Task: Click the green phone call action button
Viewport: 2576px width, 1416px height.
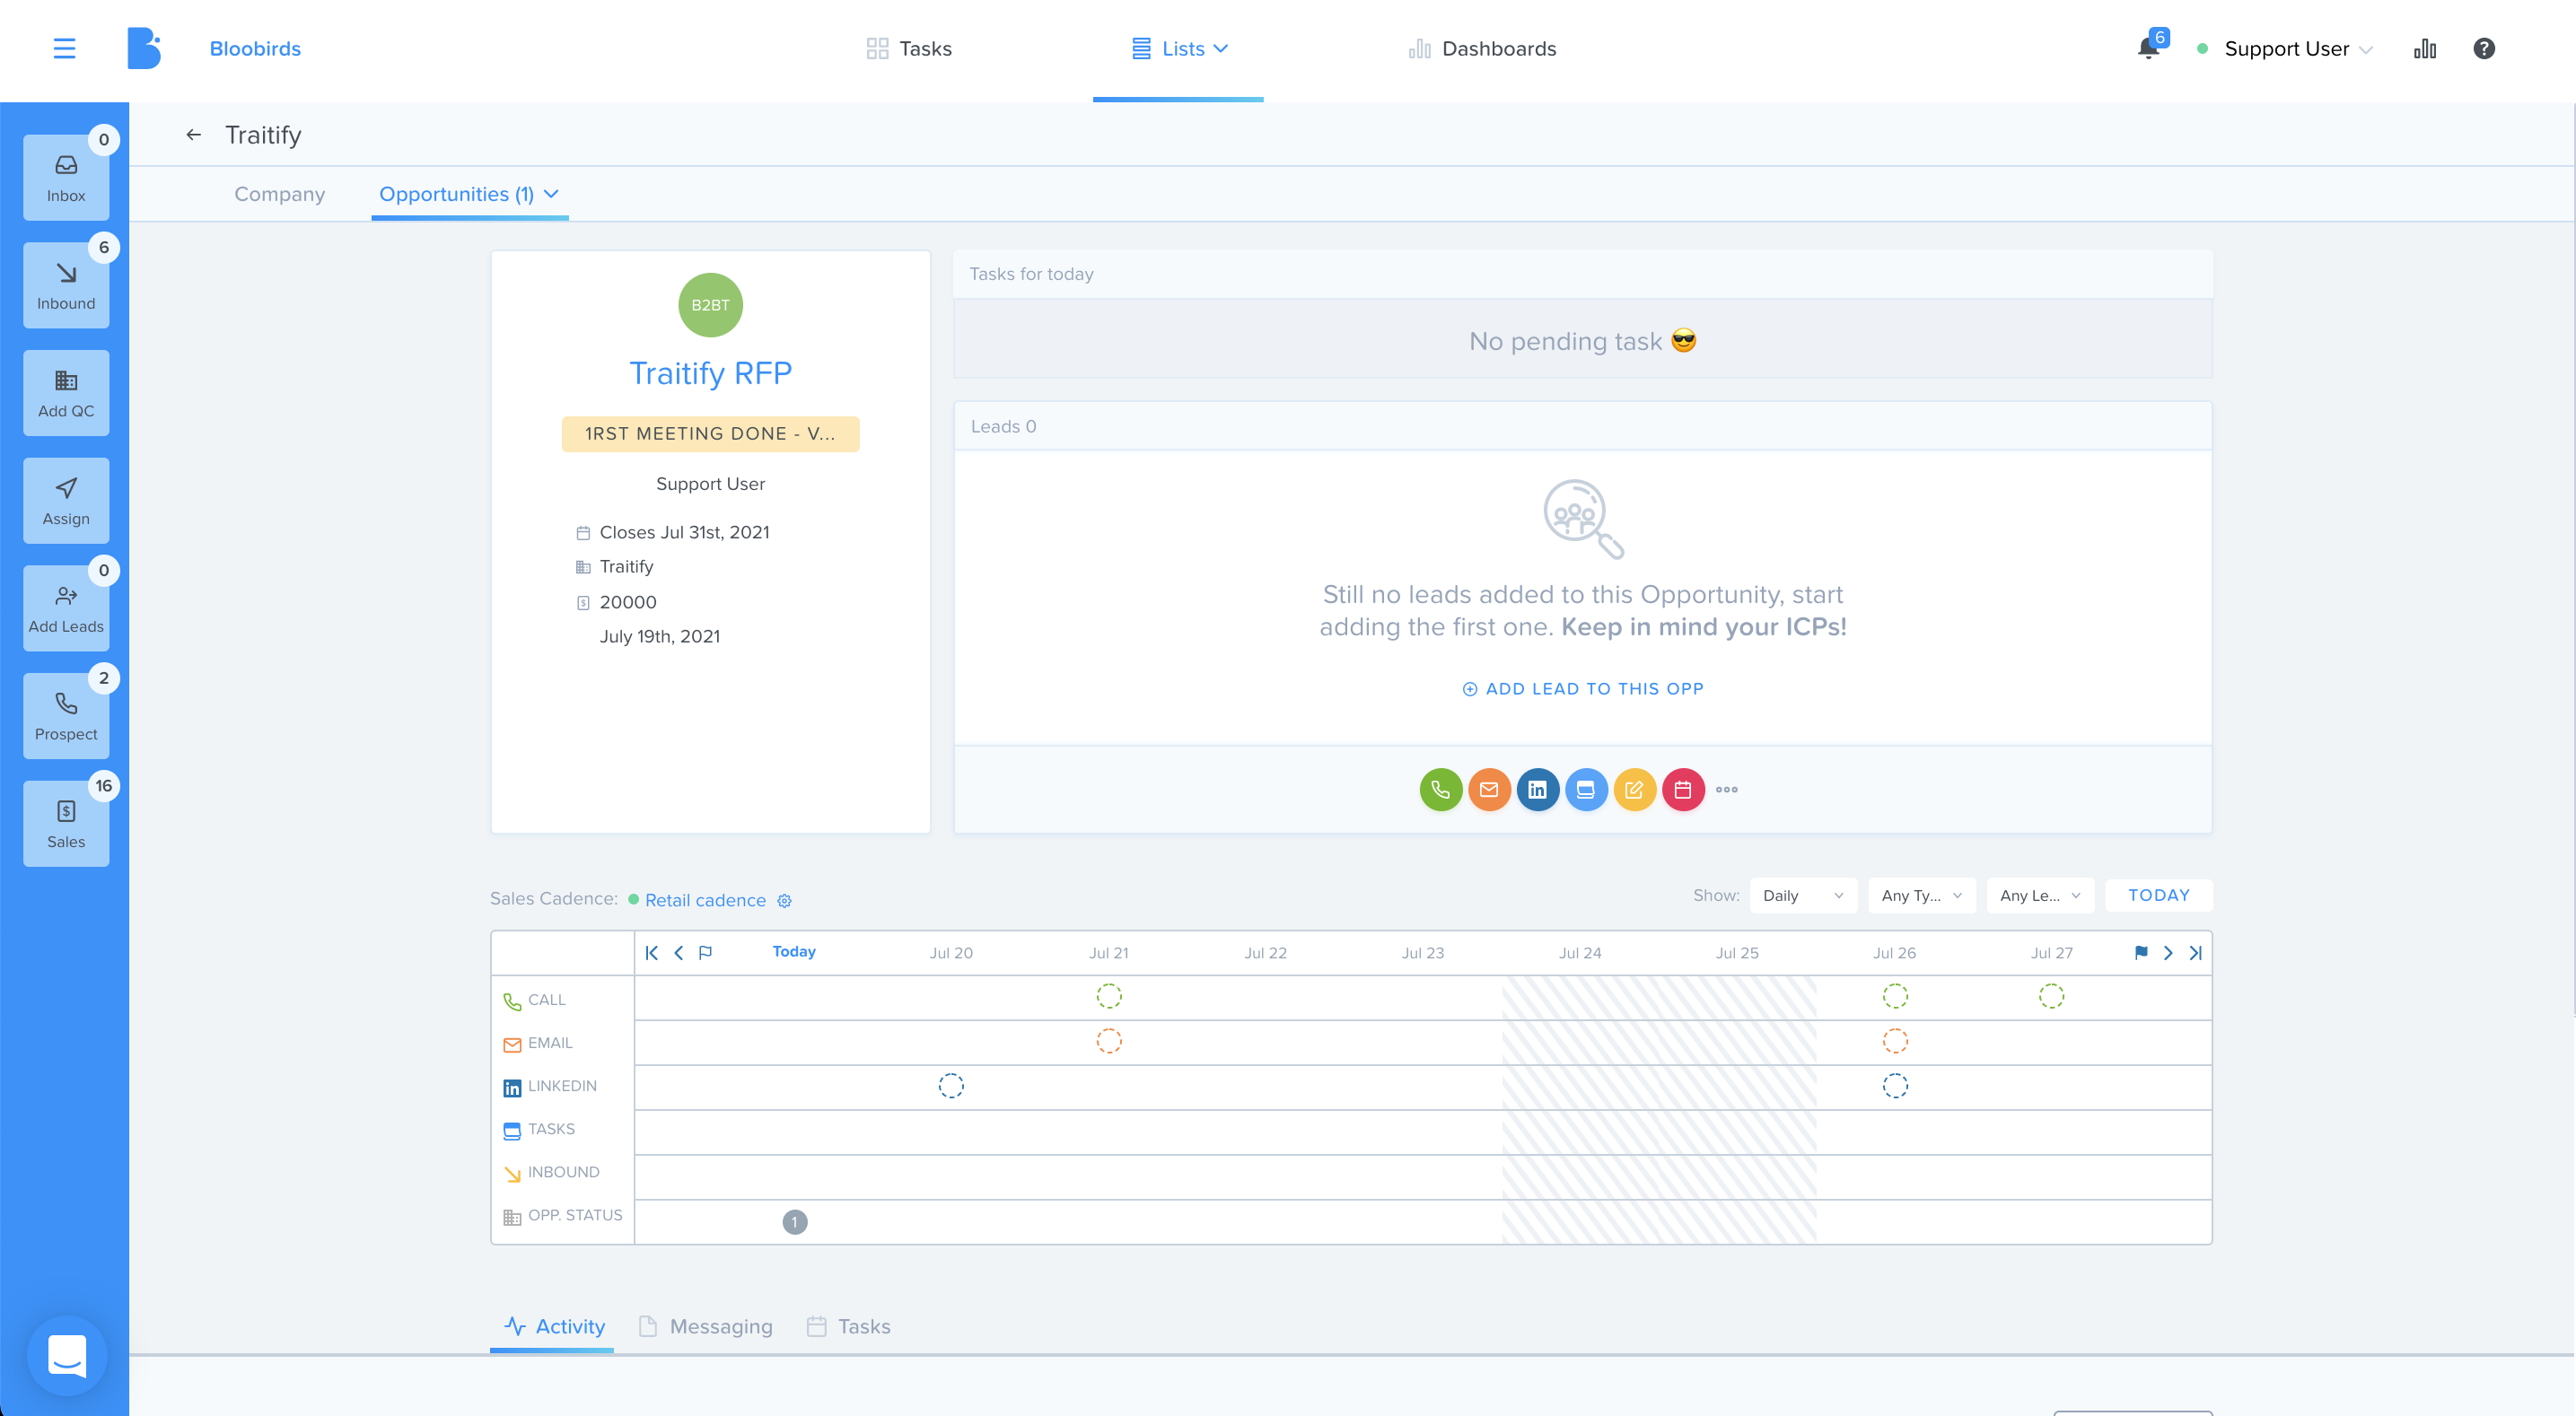Action: pyautogui.click(x=1440, y=789)
